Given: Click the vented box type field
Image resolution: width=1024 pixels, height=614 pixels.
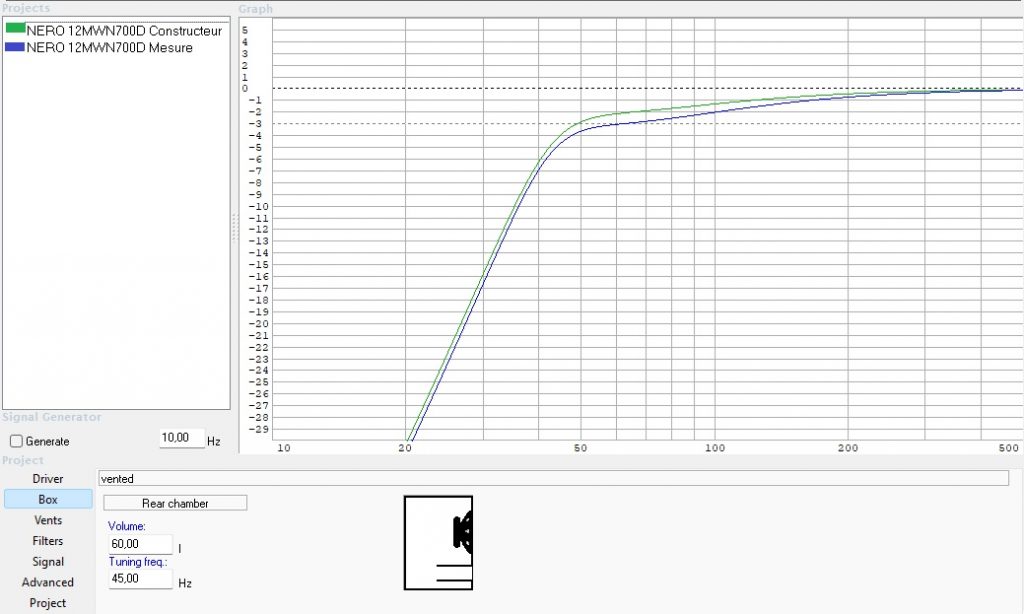Looking at the screenshot, I should 553,479.
